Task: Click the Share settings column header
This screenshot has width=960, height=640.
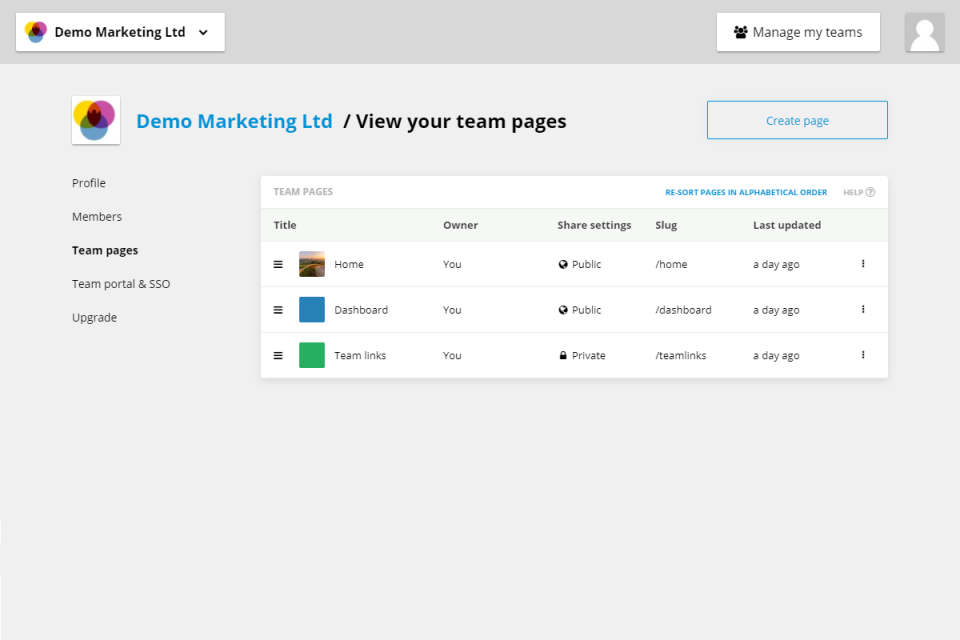Action: (594, 225)
